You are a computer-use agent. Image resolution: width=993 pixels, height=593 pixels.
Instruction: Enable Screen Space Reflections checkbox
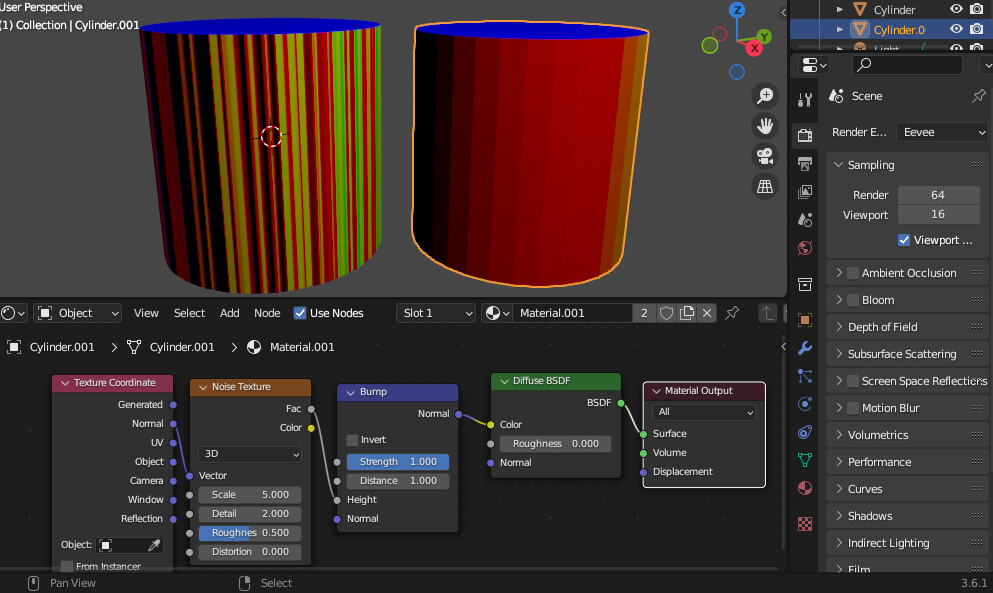tap(853, 381)
